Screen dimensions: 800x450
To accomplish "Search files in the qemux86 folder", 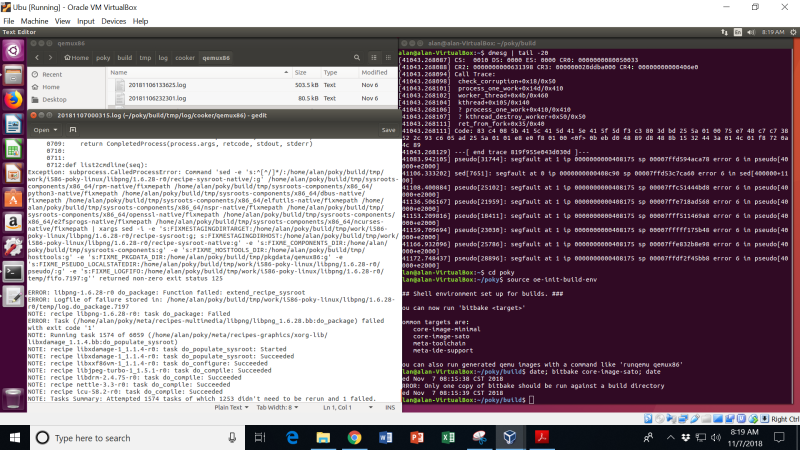I will (357, 58).
